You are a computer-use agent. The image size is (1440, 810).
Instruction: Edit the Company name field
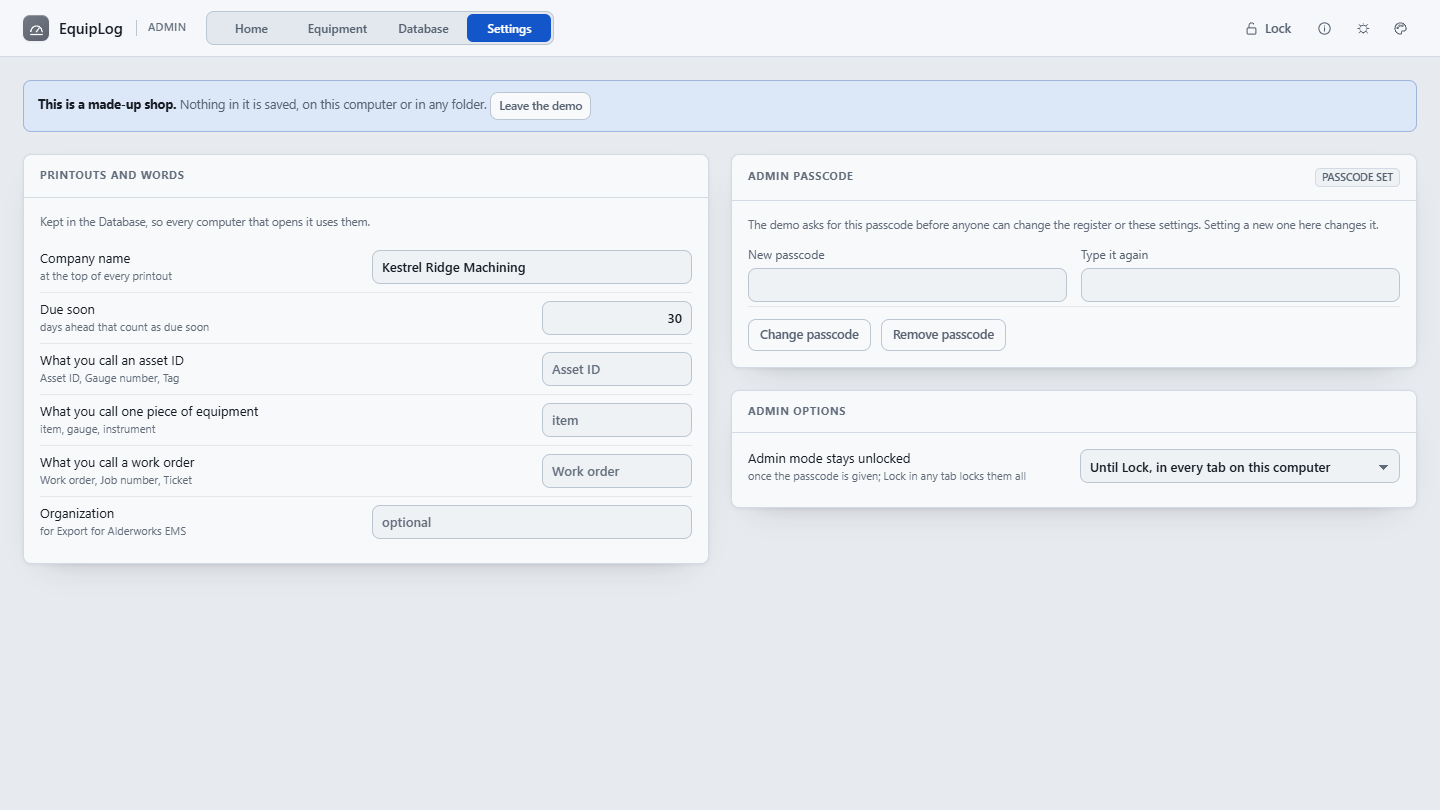click(532, 267)
